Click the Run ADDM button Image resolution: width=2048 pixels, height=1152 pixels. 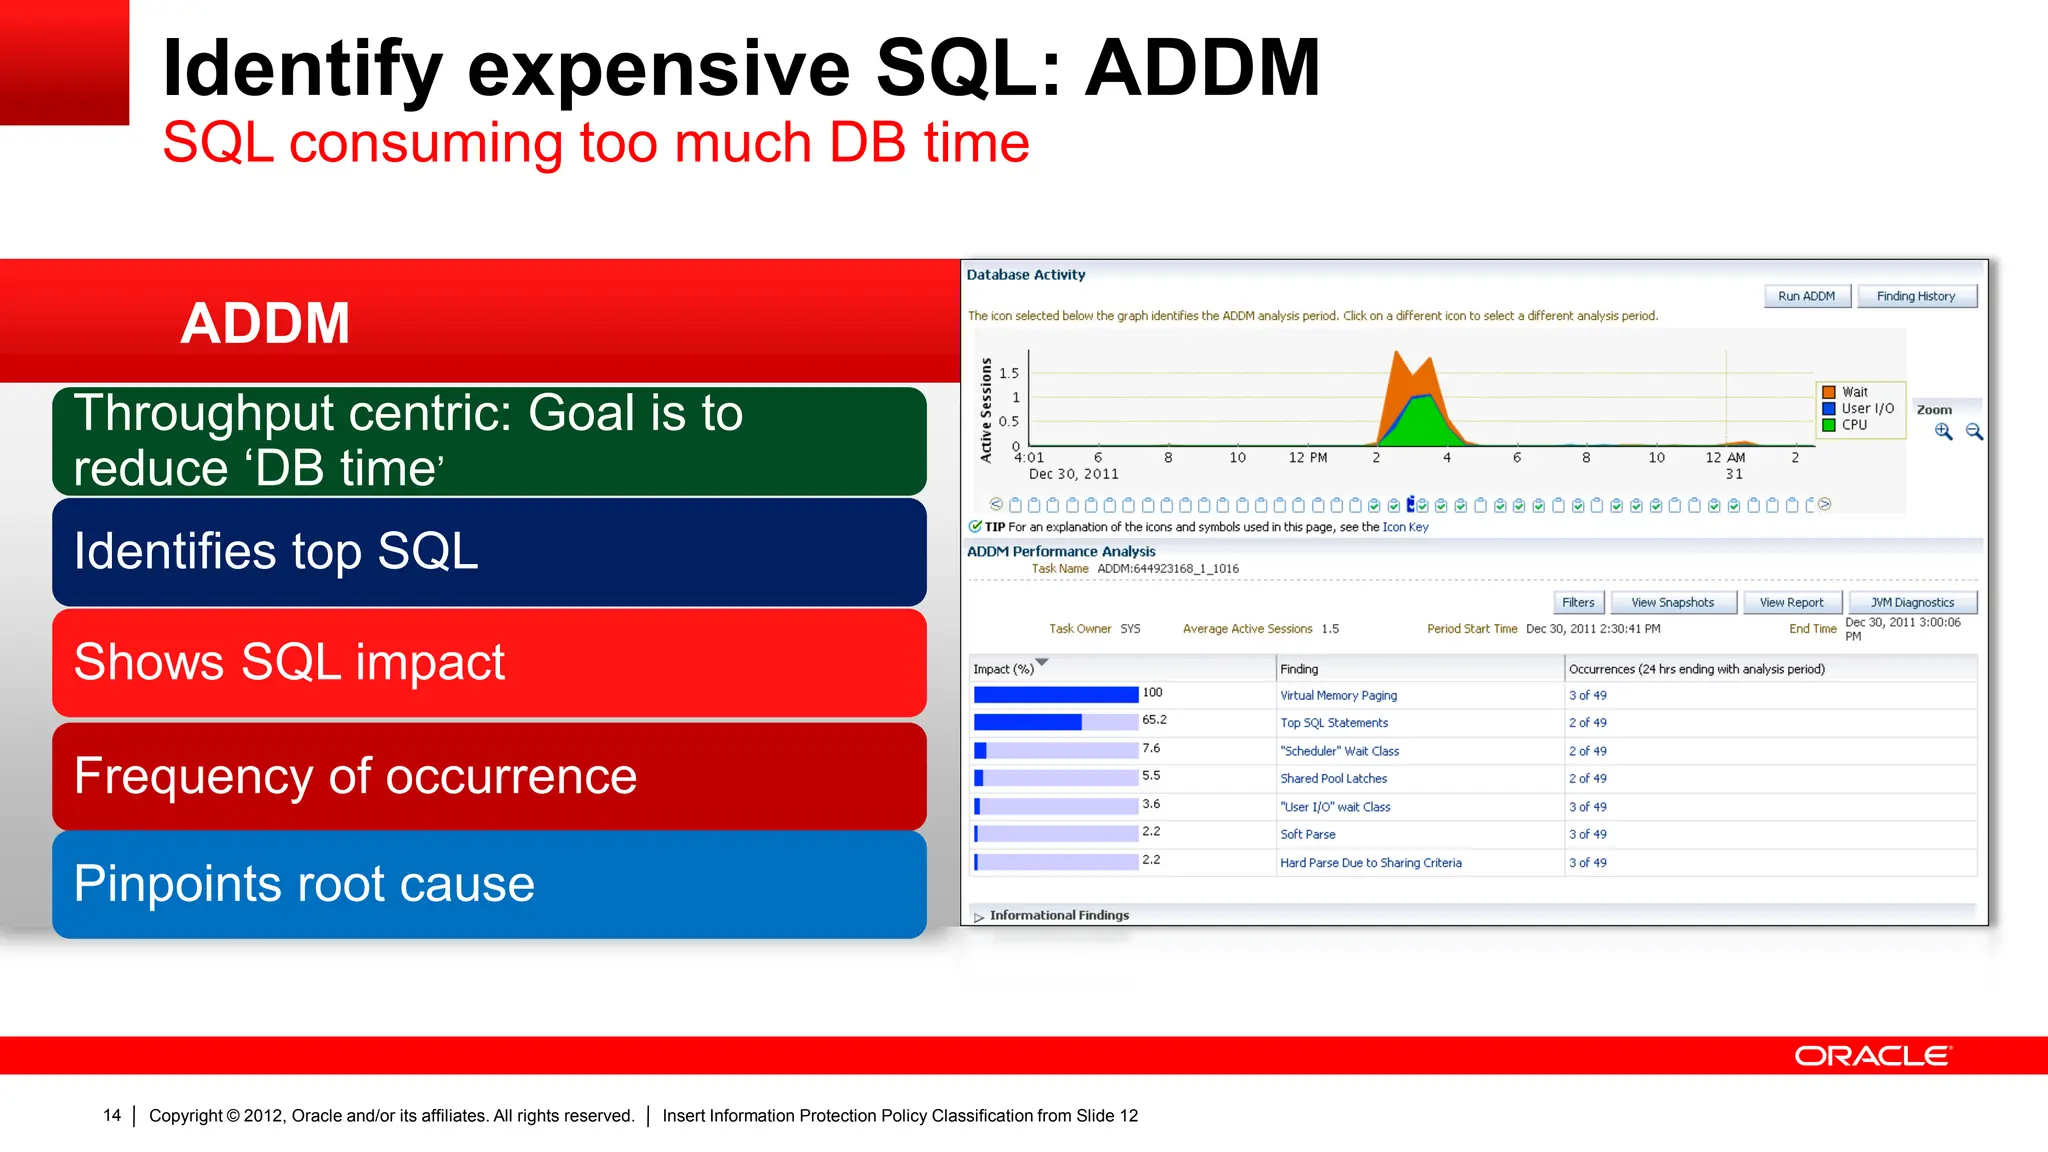[x=1806, y=296]
